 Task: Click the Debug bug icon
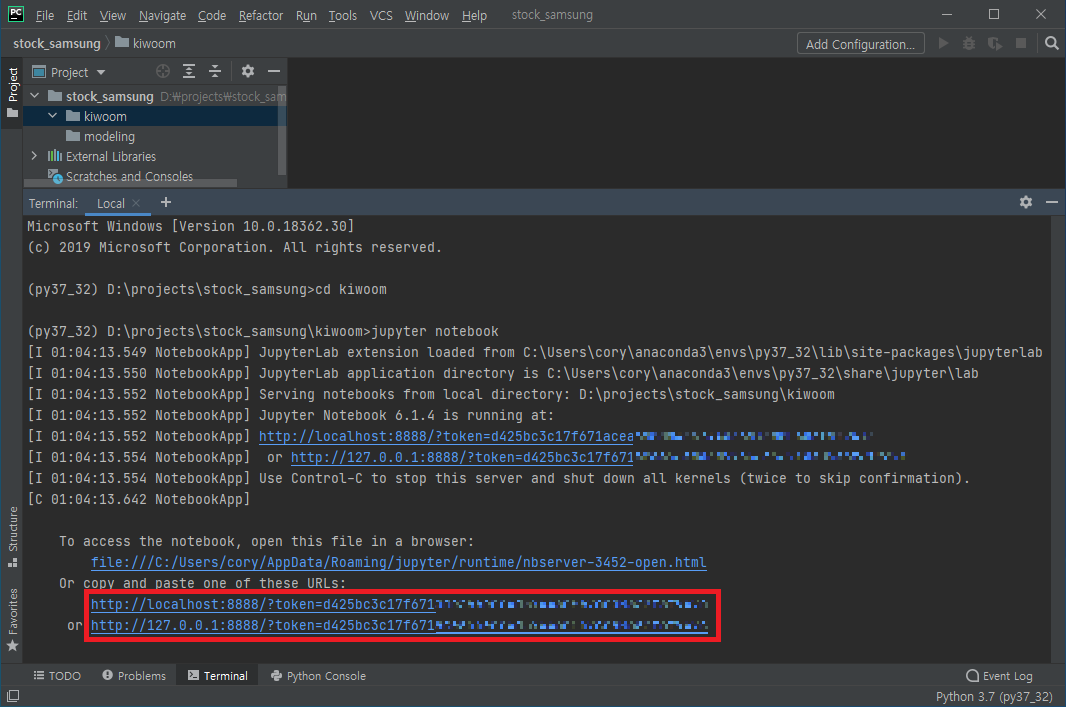point(969,44)
